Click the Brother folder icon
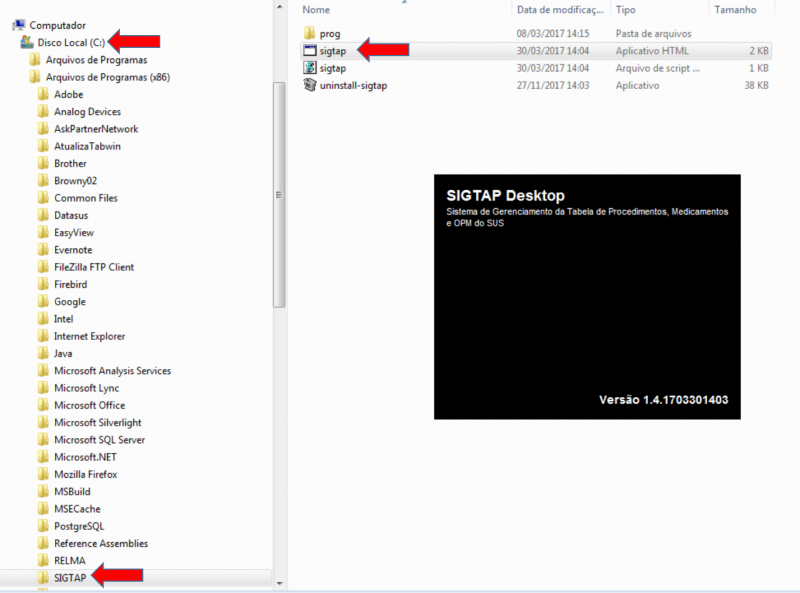This screenshot has width=800, height=593. (43, 163)
